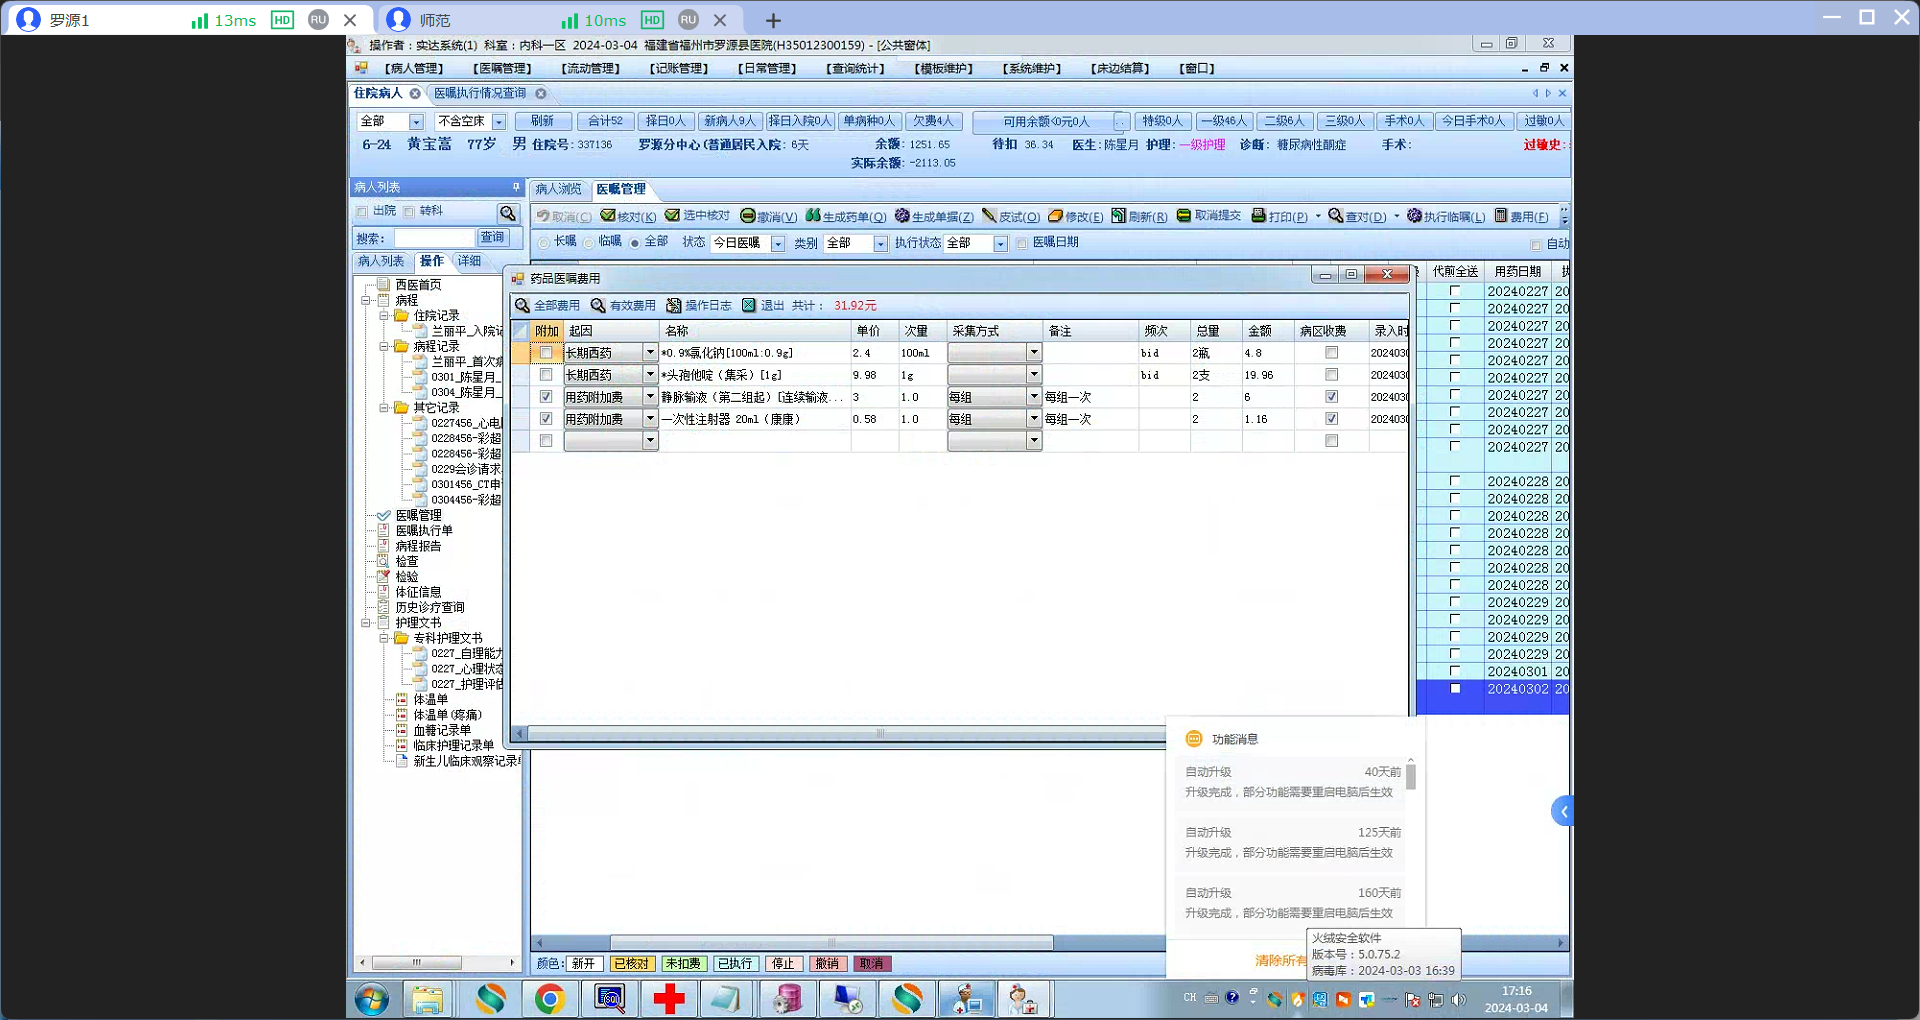Open the 【医嘱管理】 menu
Screen dimensions: 1920x1020
[502, 69]
